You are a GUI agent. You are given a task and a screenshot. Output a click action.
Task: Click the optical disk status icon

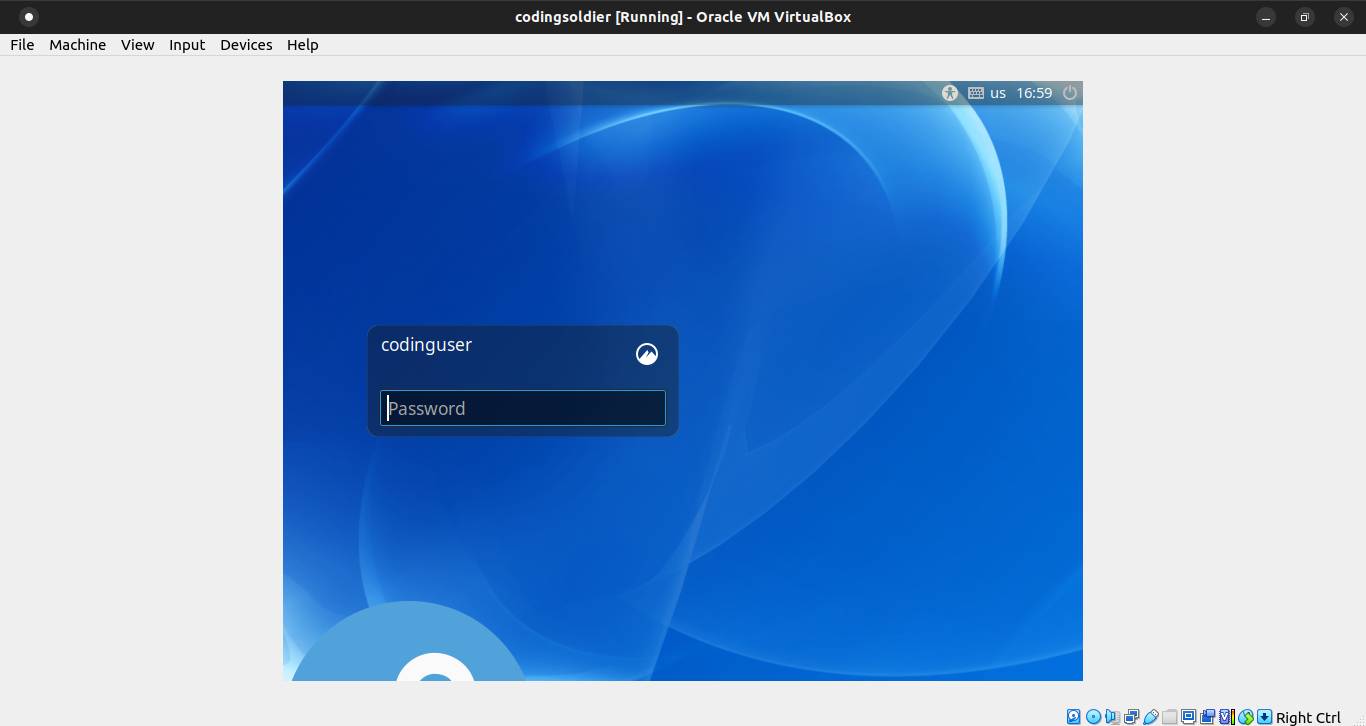[x=1093, y=717]
